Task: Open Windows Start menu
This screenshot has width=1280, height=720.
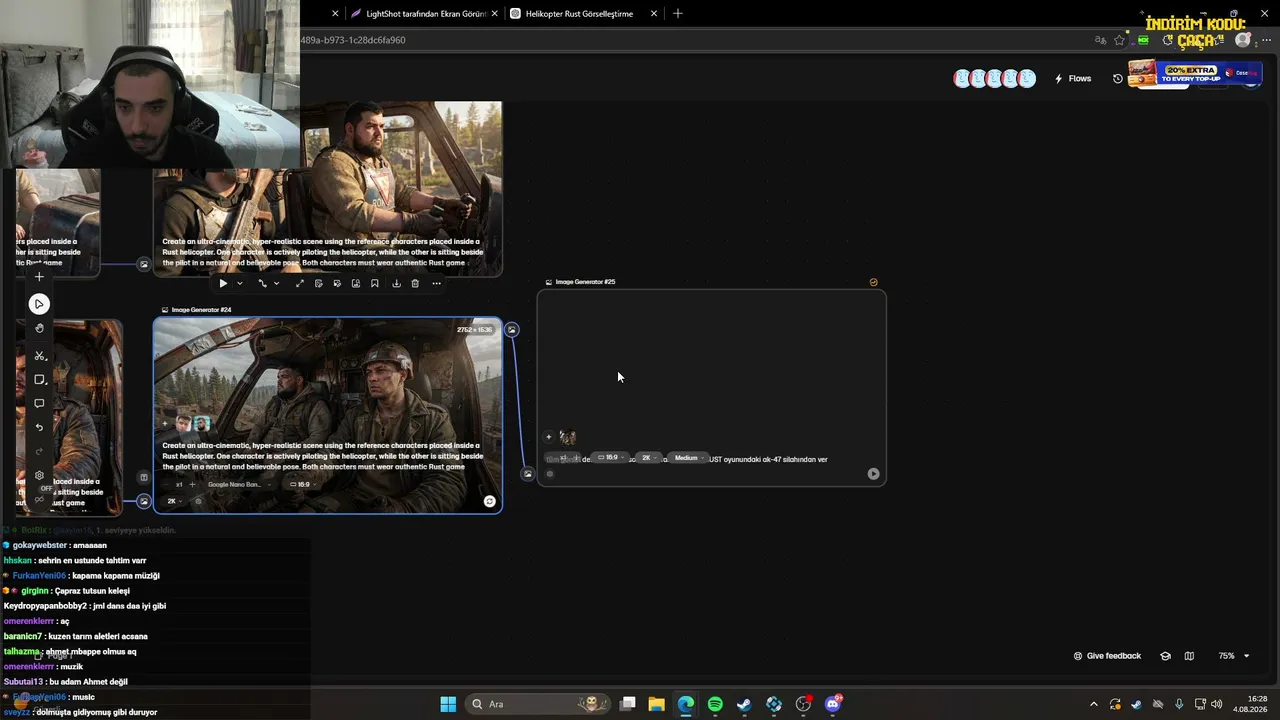Action: pyautogui.click(x=448, y=704)
